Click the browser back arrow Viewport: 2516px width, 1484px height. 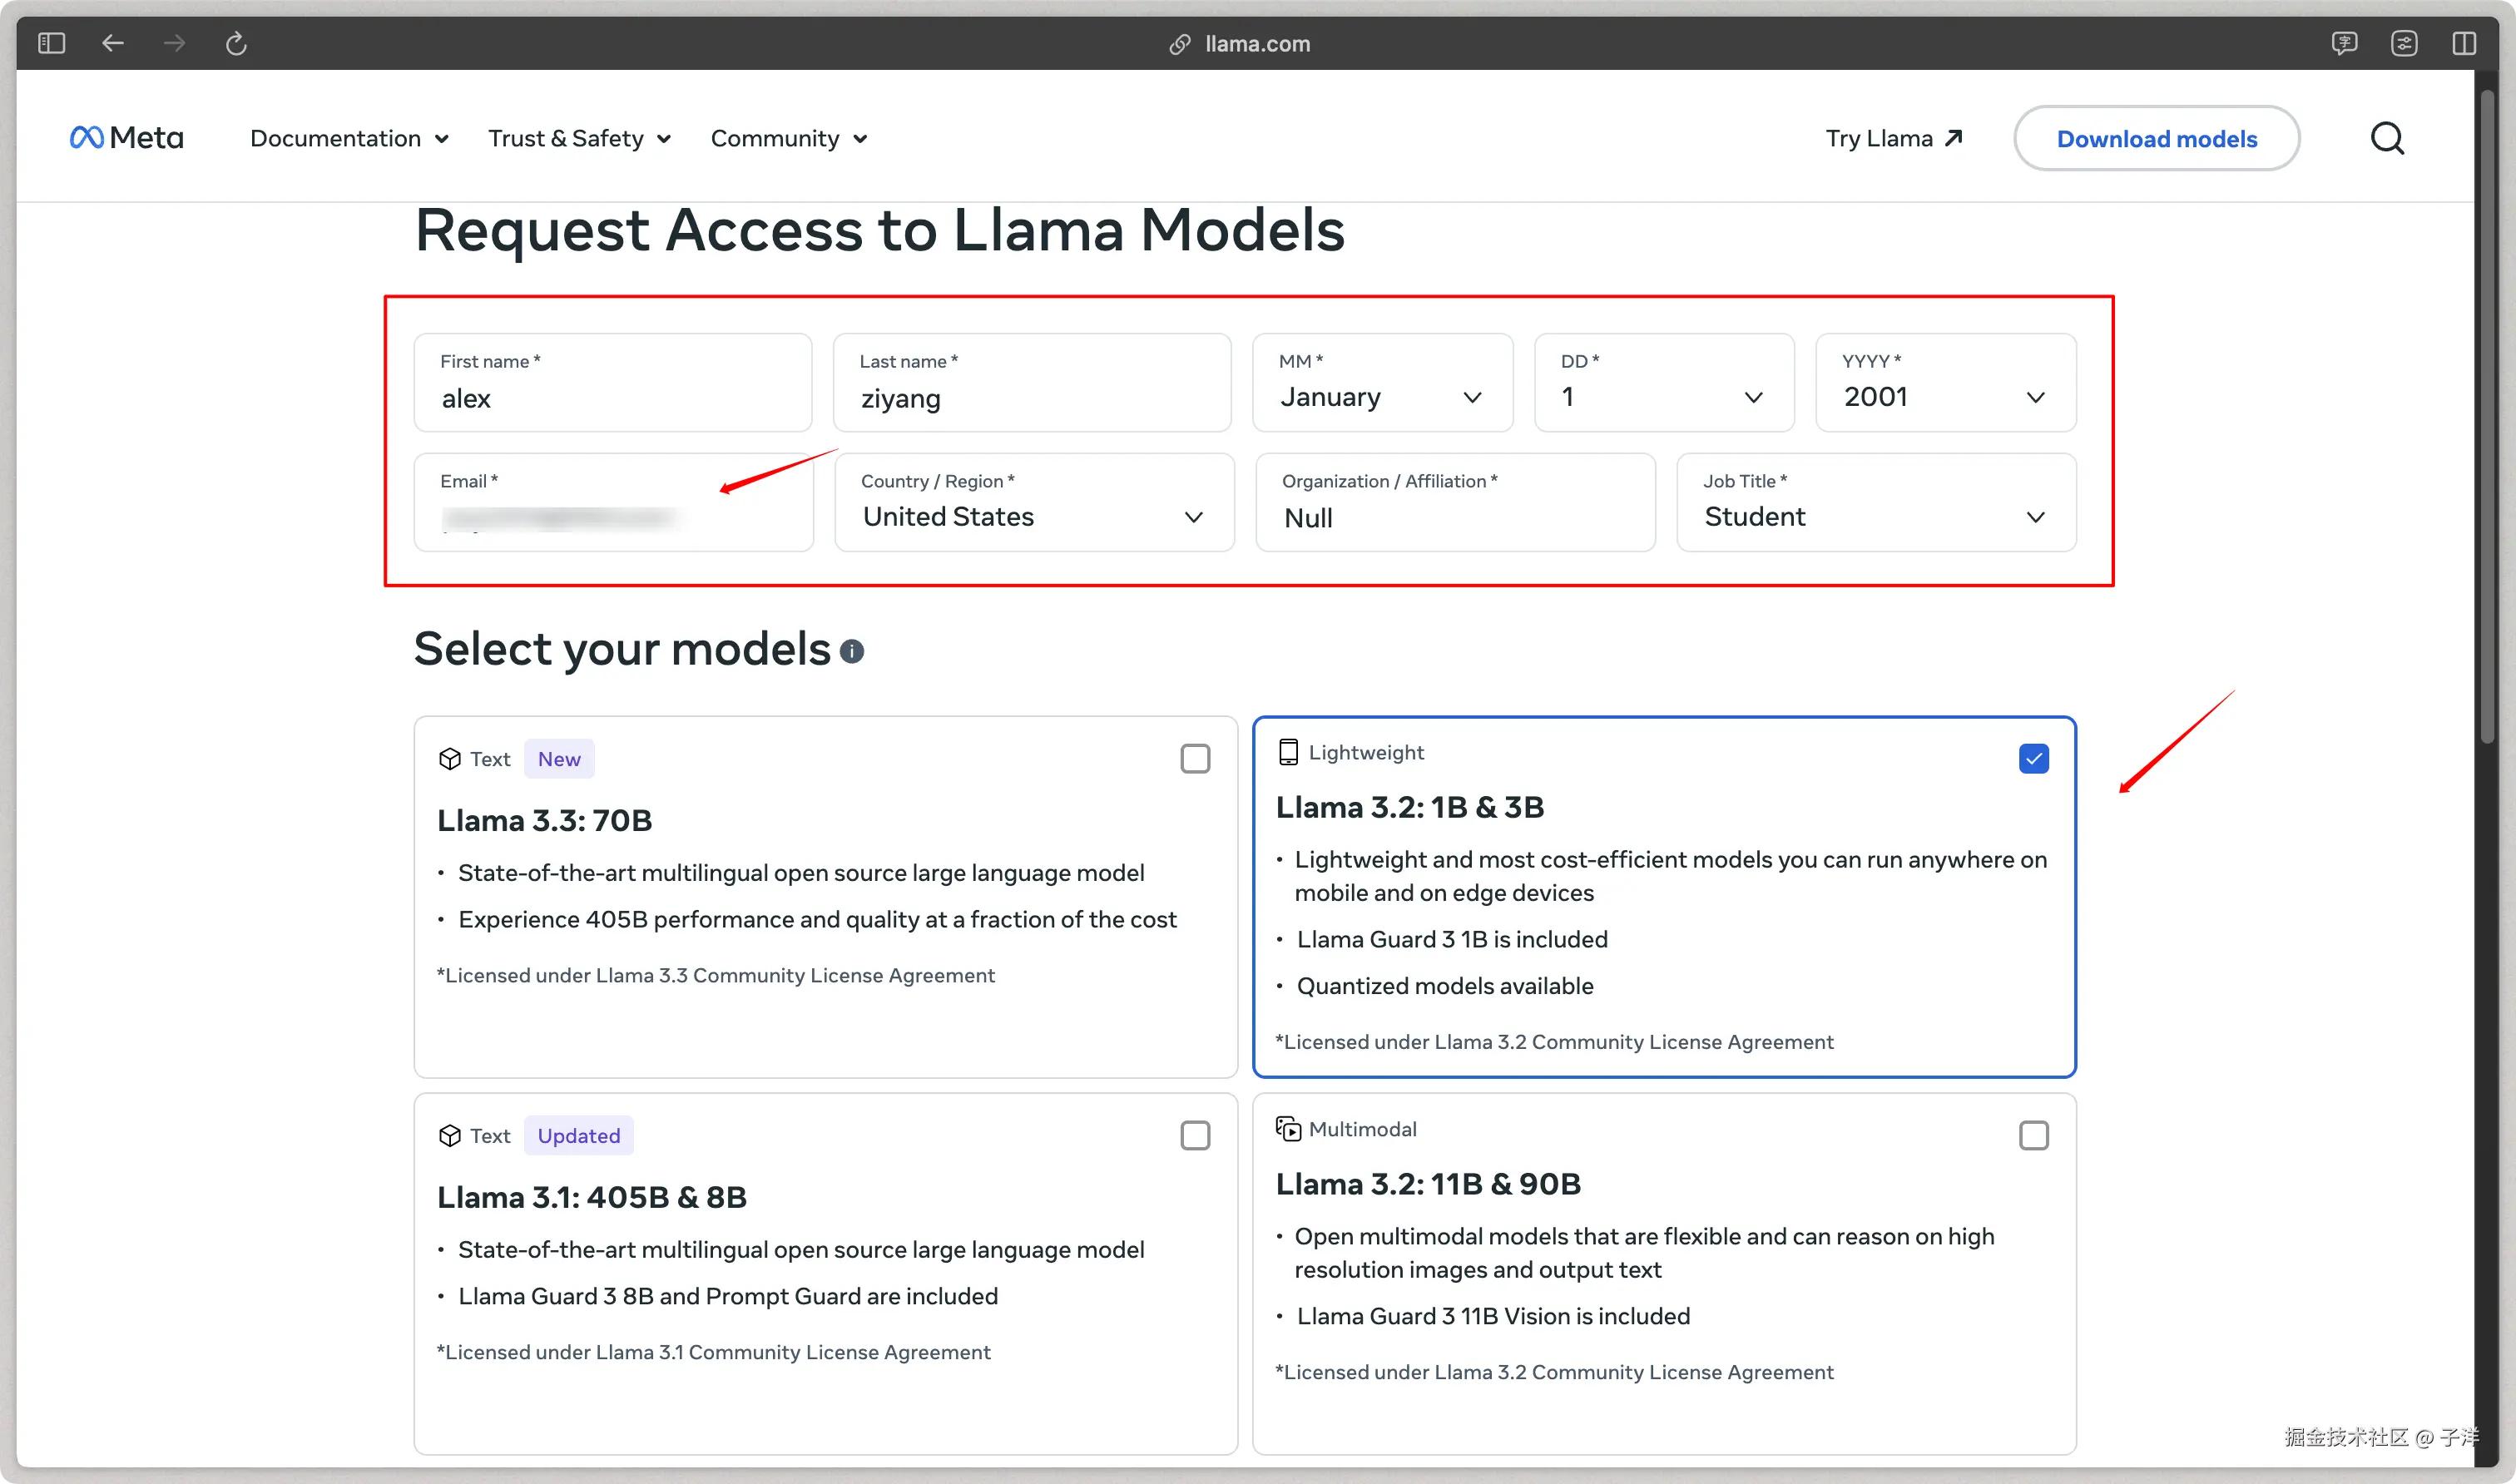pos(113,43)
